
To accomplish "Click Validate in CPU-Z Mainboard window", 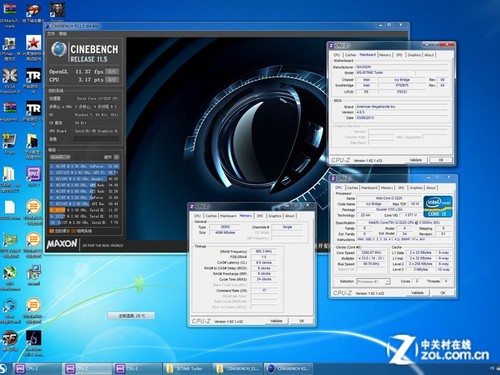I will [416, 160].
